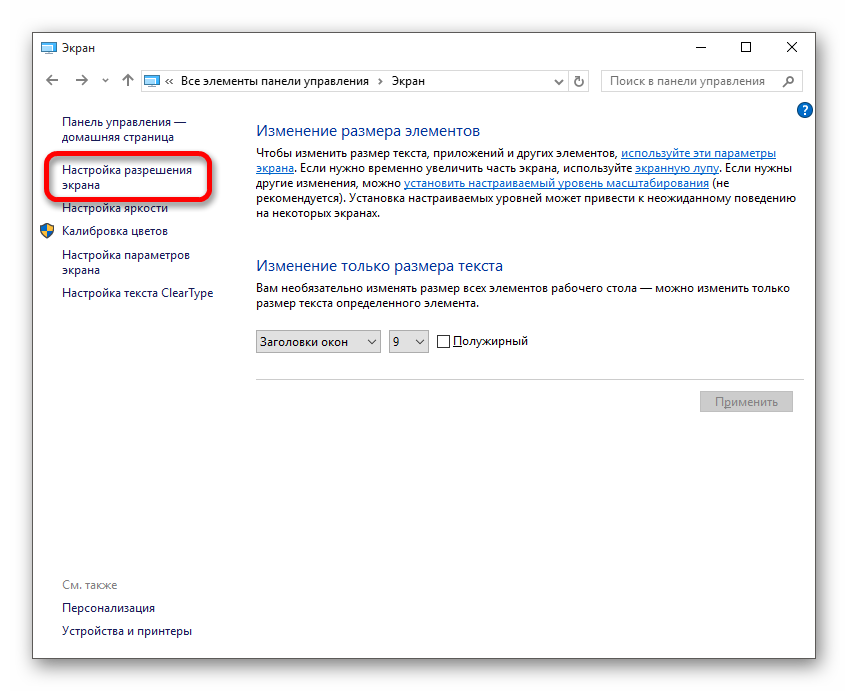Open Настройка разрешения экрана link
Image resolution: width=848 pixels, height=691 pixels.
point(126,177)
